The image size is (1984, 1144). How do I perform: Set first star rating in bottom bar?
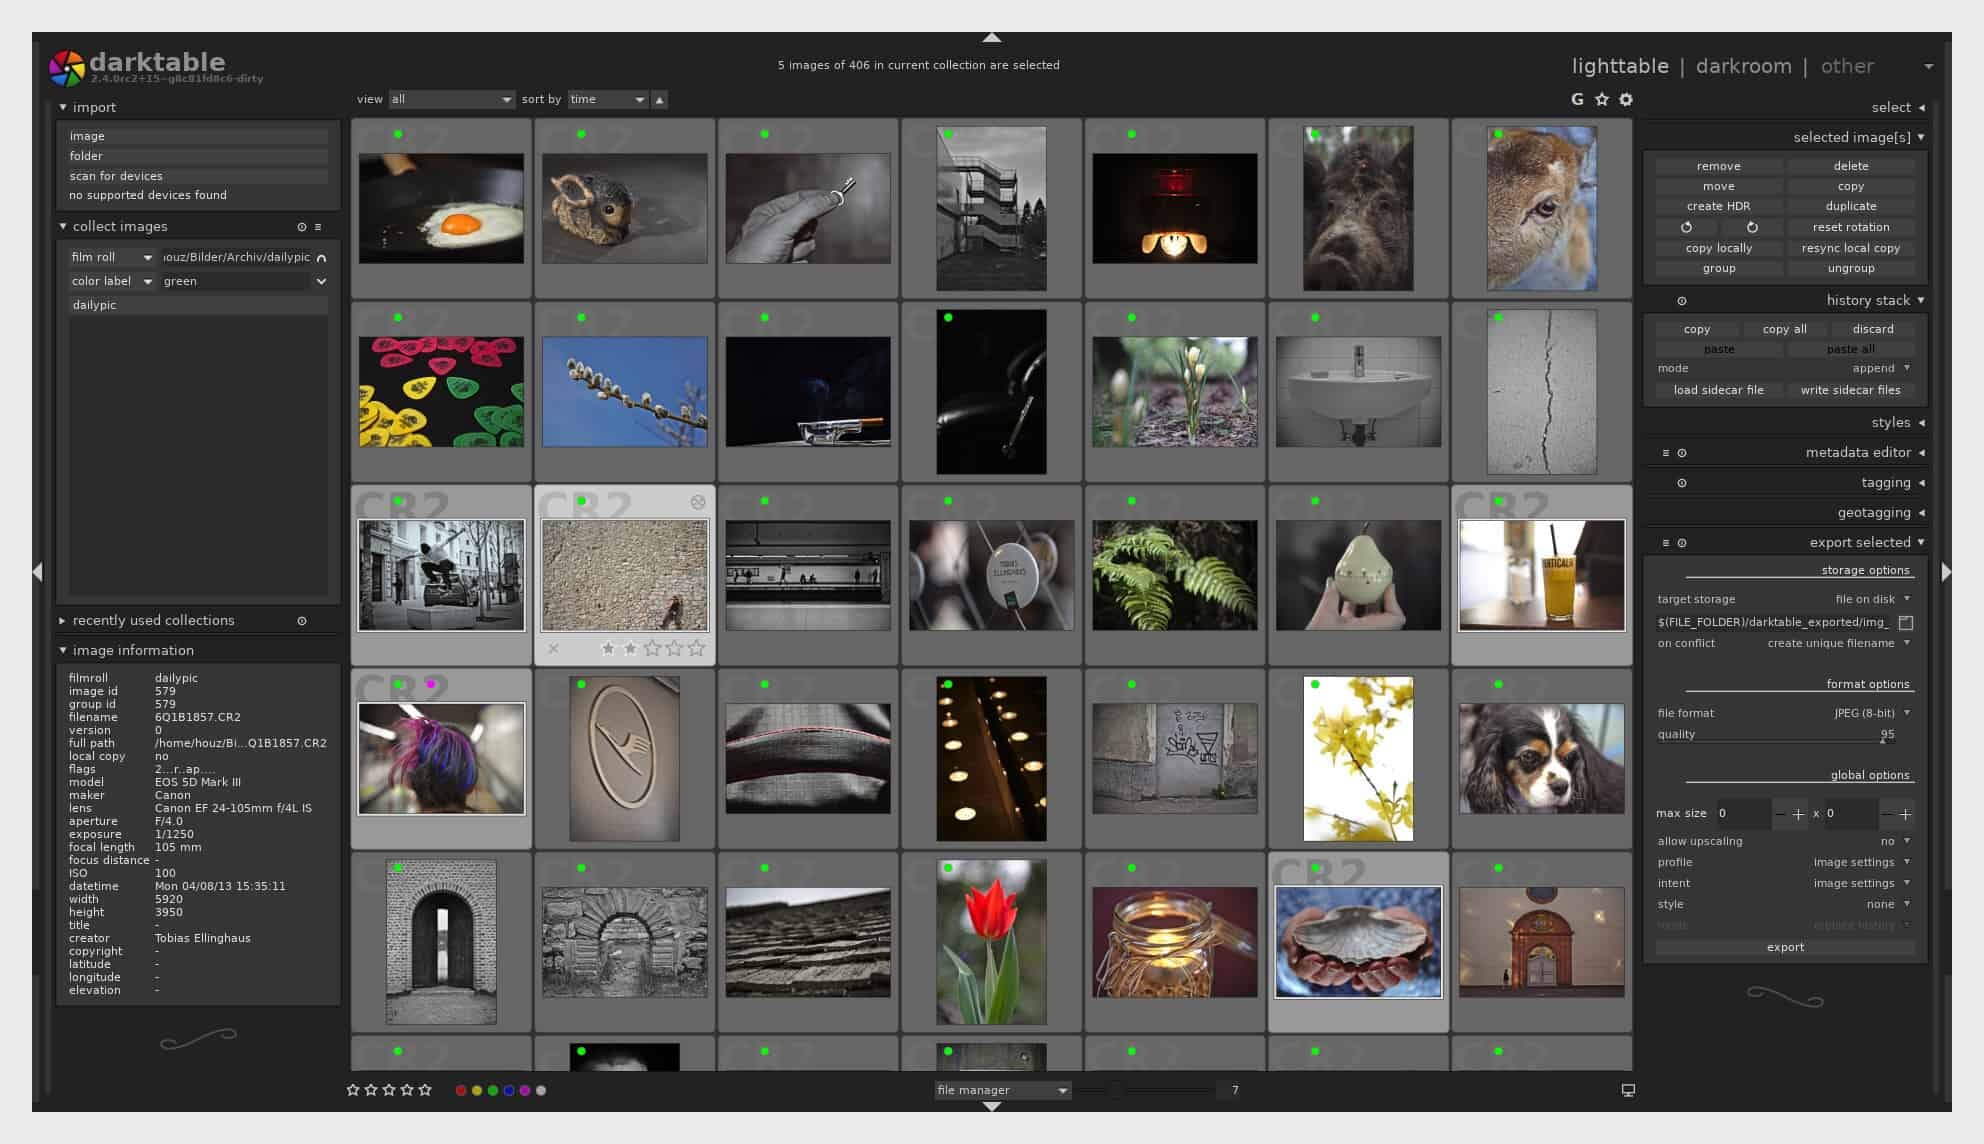353,1090
